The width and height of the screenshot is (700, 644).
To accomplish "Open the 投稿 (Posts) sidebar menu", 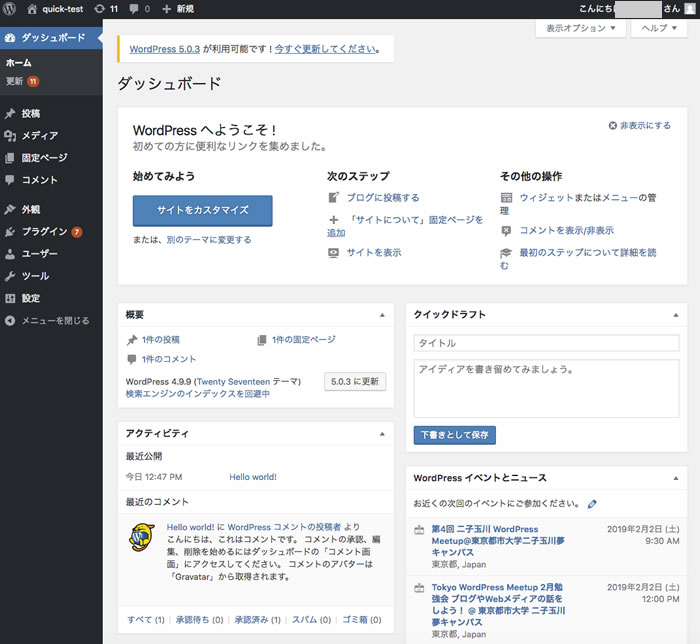I will point(30,114).
